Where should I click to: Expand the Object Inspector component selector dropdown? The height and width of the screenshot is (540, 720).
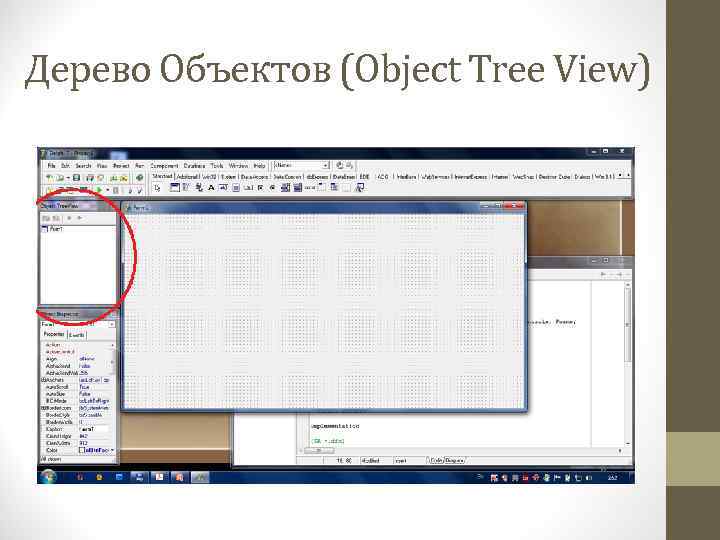pyautogui.click(x=112, y=325)
